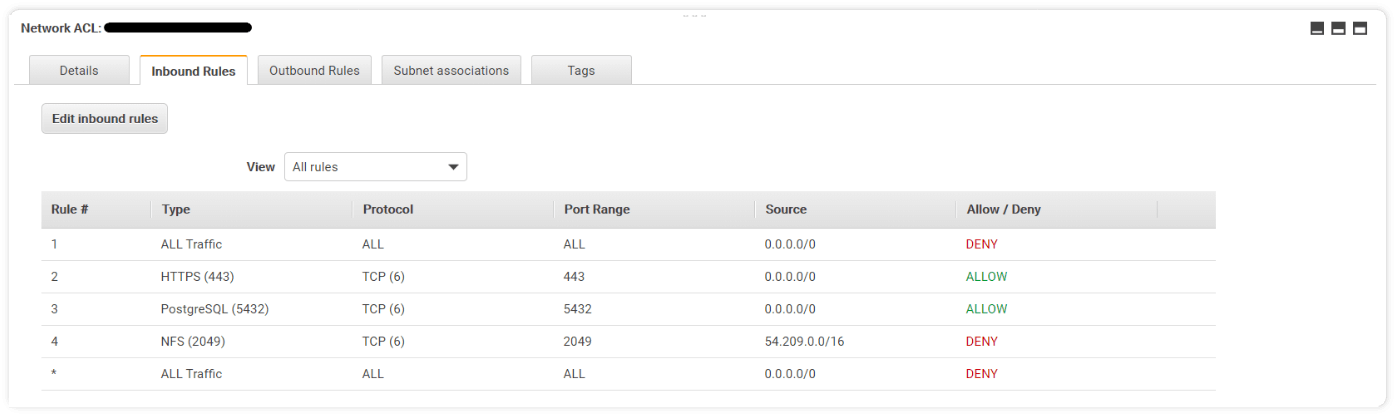
Task: Open the View rules dropdown
Action: coord(375,167)
